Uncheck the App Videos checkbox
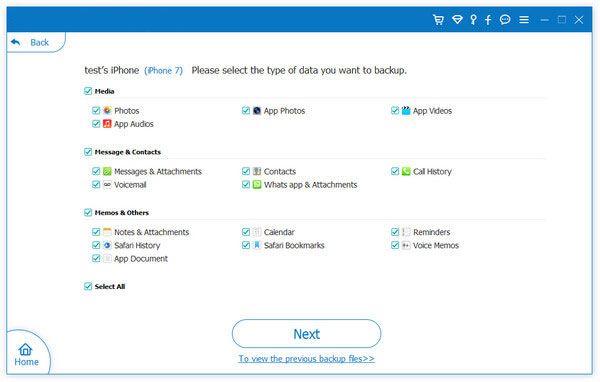600x382 pixels. click(x=395, y=111)
